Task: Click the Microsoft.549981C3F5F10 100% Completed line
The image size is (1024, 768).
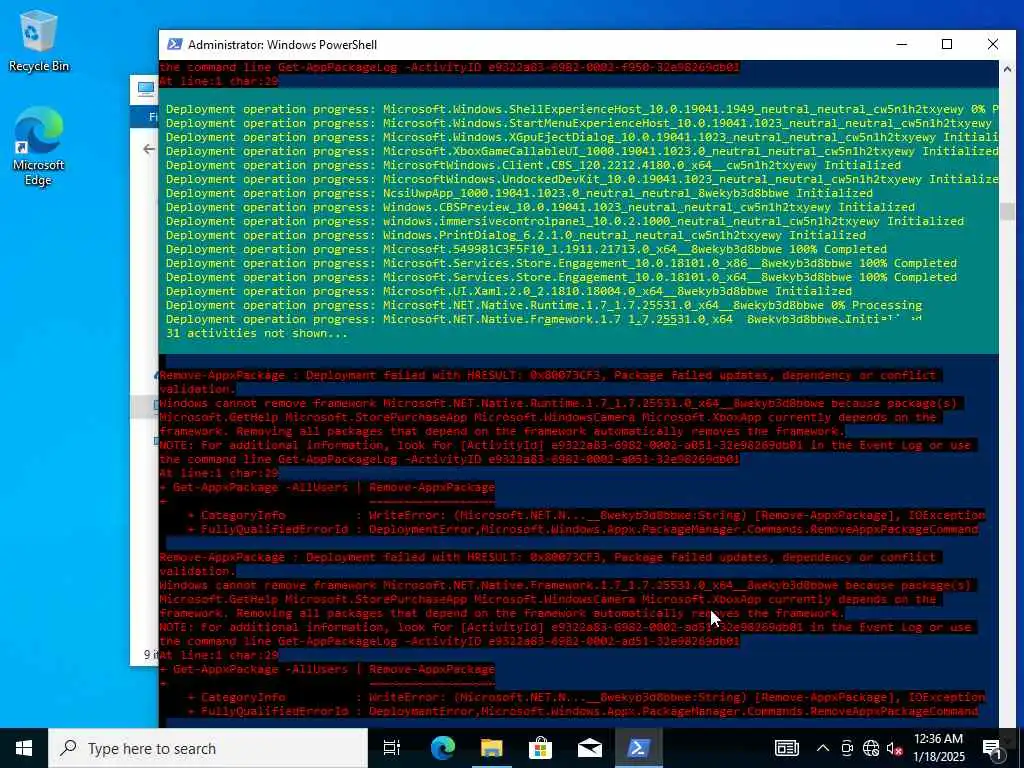Action: [x=526, y=249]
